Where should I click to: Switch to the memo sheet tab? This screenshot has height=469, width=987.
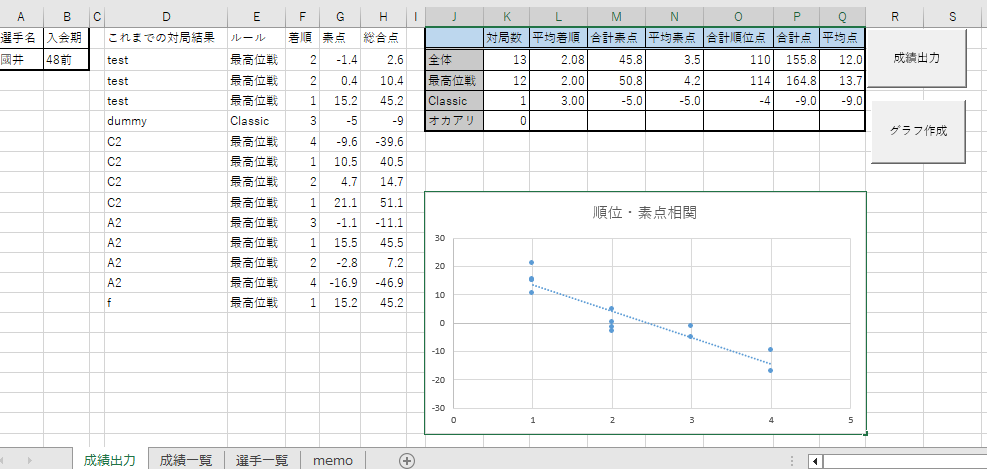(x=333, y=460)
